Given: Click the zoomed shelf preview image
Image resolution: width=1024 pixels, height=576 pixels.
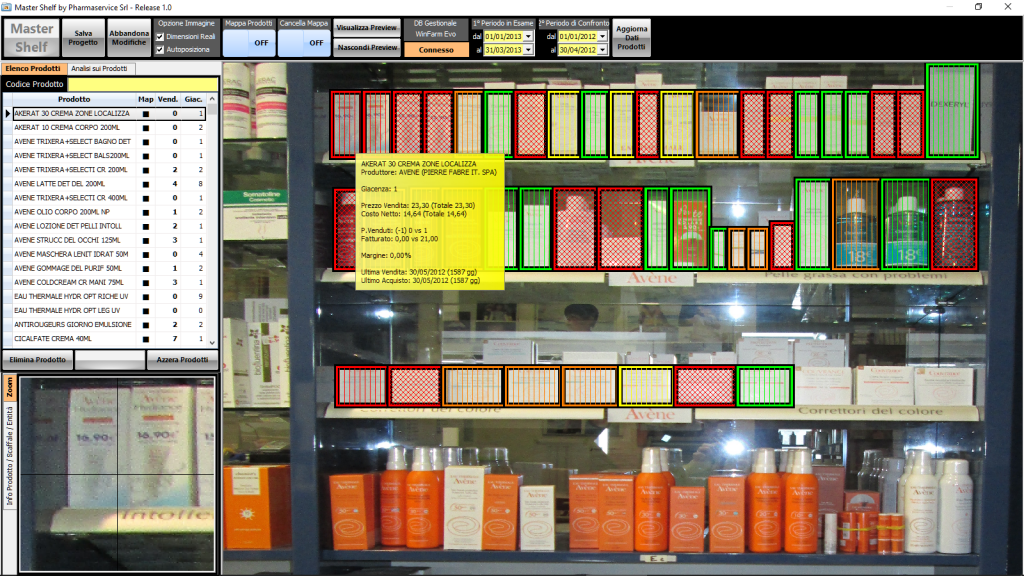Looking at the screenshot, I should (117, 475).
